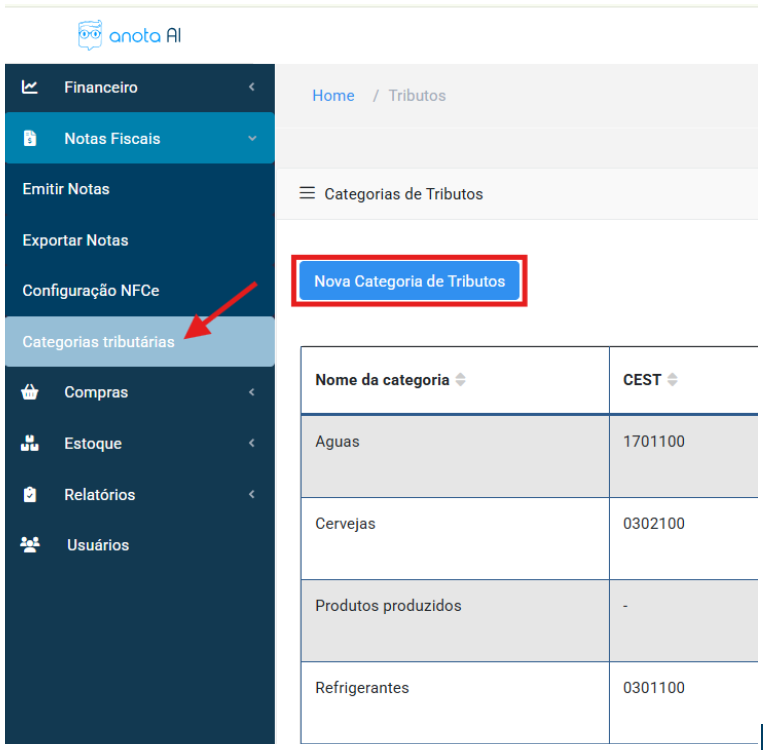
Task: Expand the Relatórios submenu arrow
Action: click(252, 494)
